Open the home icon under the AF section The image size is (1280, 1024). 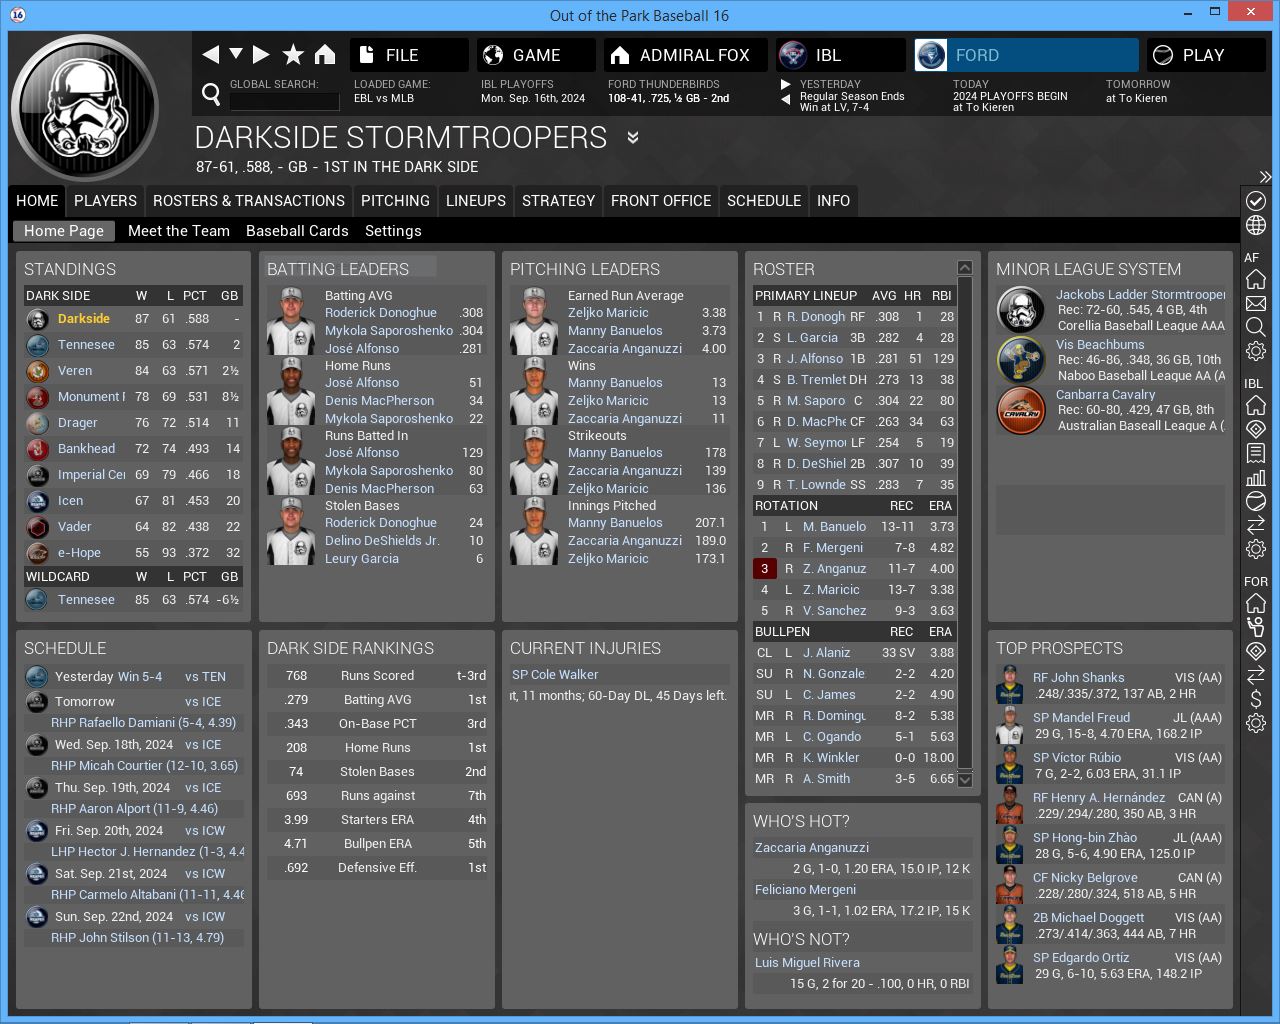tap(1256, 279)
